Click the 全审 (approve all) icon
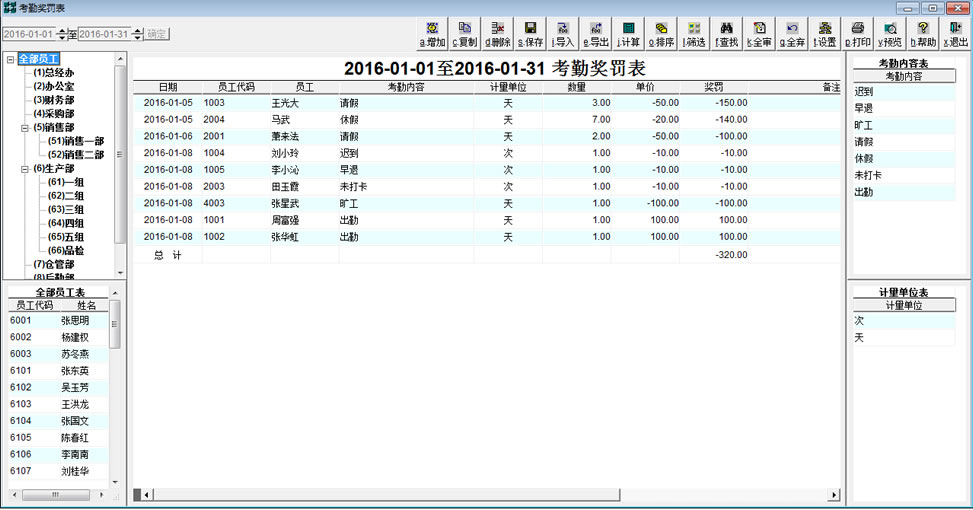 click(x=759, y=34)
